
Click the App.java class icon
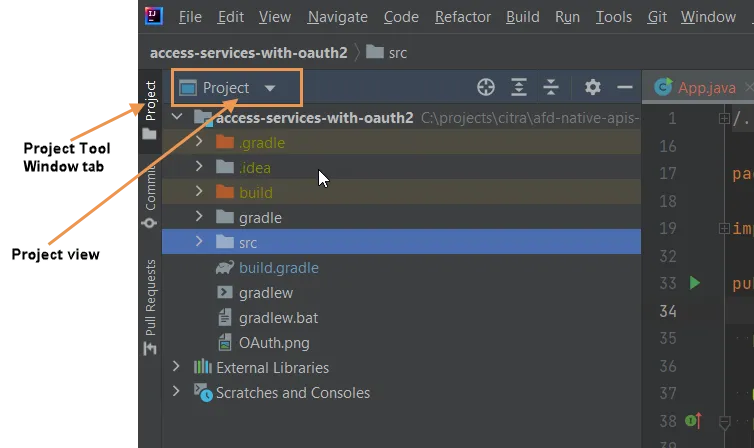coord(663,87)
